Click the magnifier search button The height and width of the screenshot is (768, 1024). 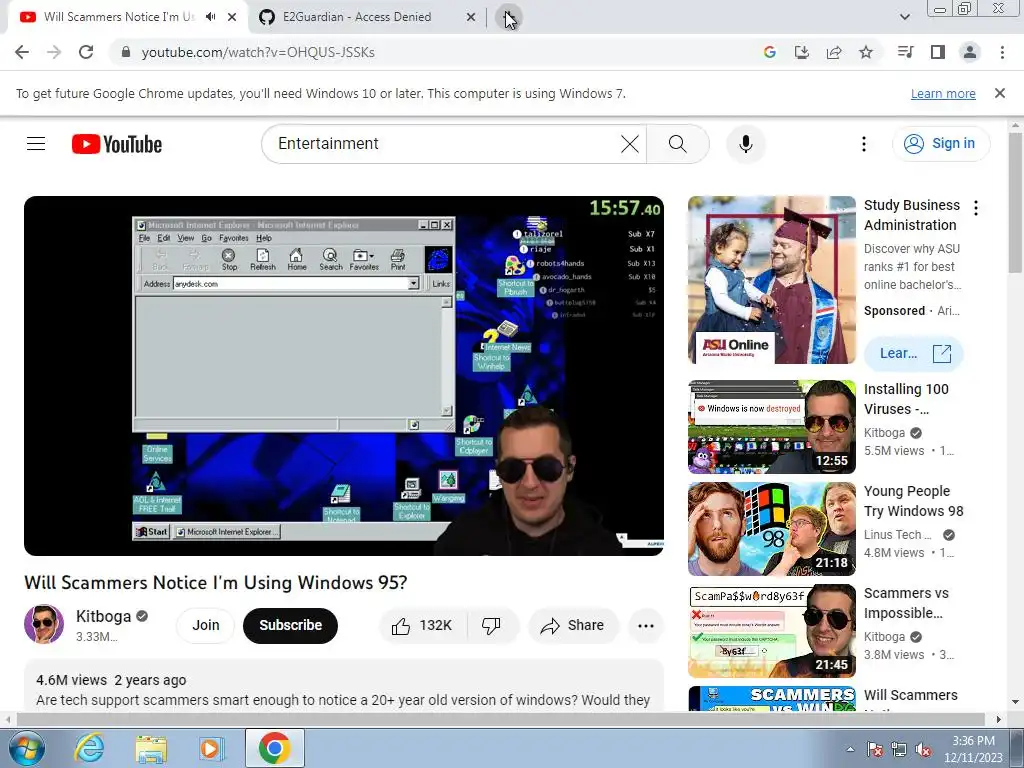pyautogui.click(x=678, y=144)
